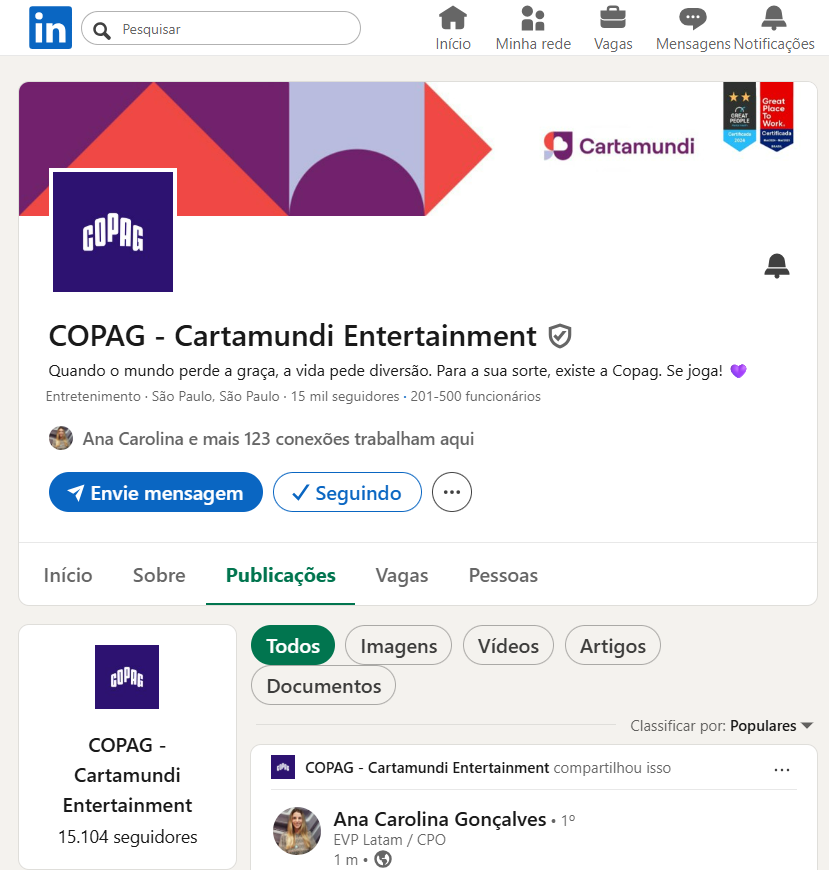Image resolution: width=829 pixels, height=870 pixels.
Task: Click the company page notification bell
Action: (777, 266)
